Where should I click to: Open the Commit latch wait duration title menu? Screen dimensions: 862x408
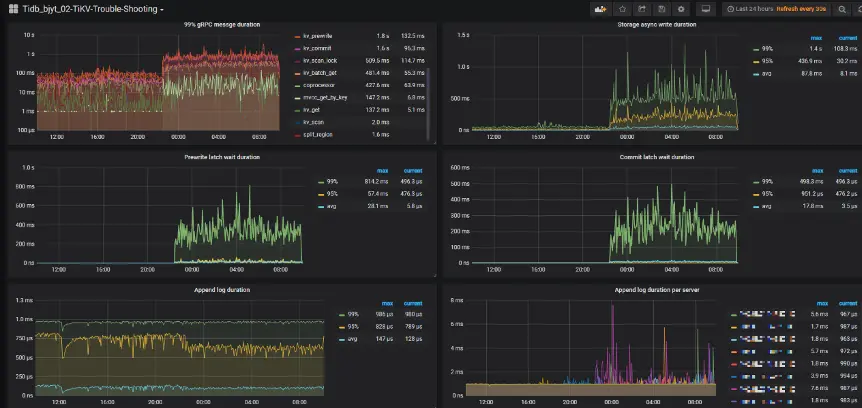pos(656,157)
